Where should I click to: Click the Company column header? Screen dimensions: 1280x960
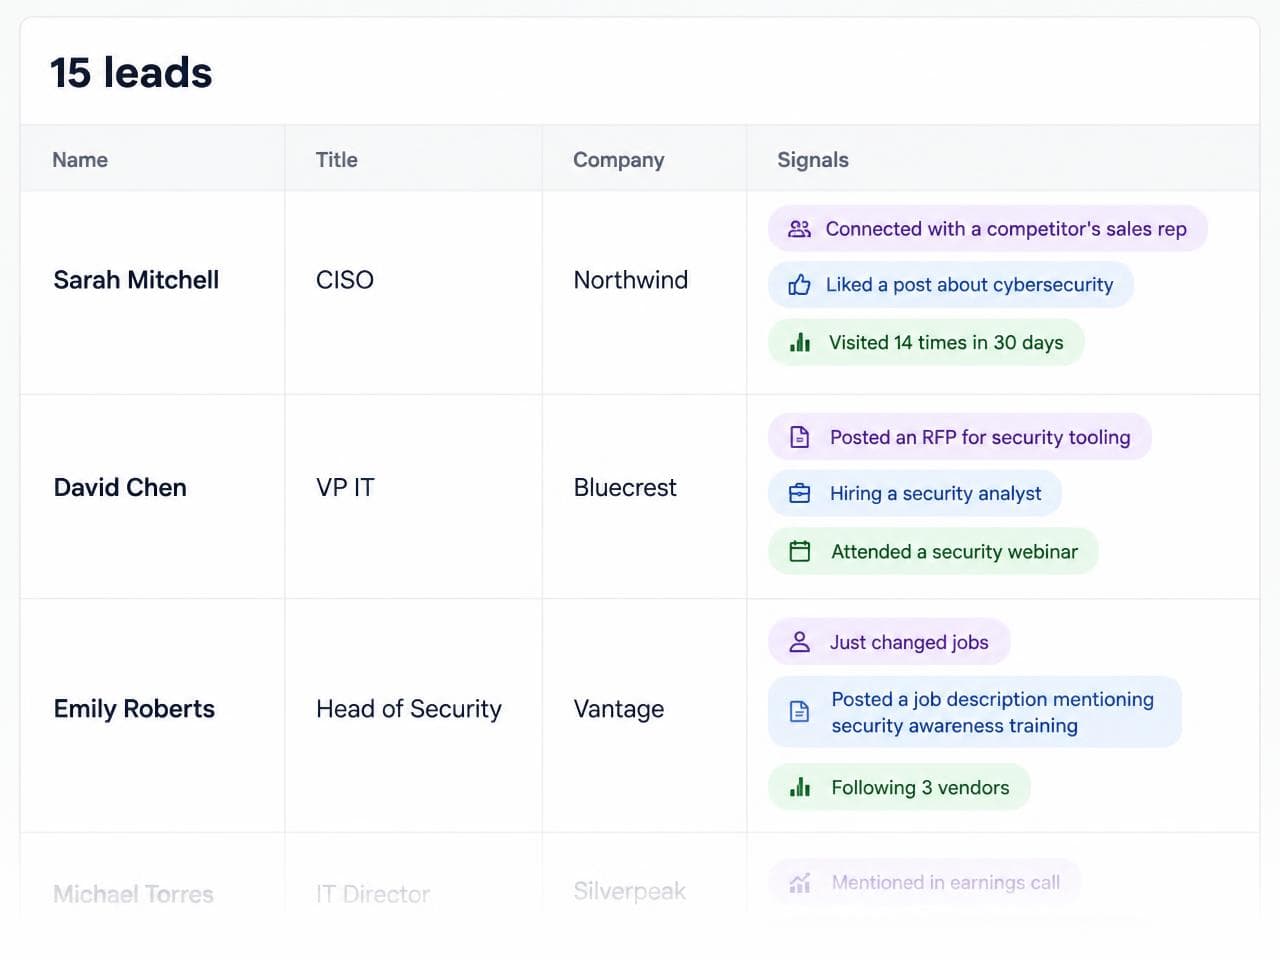(618, 160)
